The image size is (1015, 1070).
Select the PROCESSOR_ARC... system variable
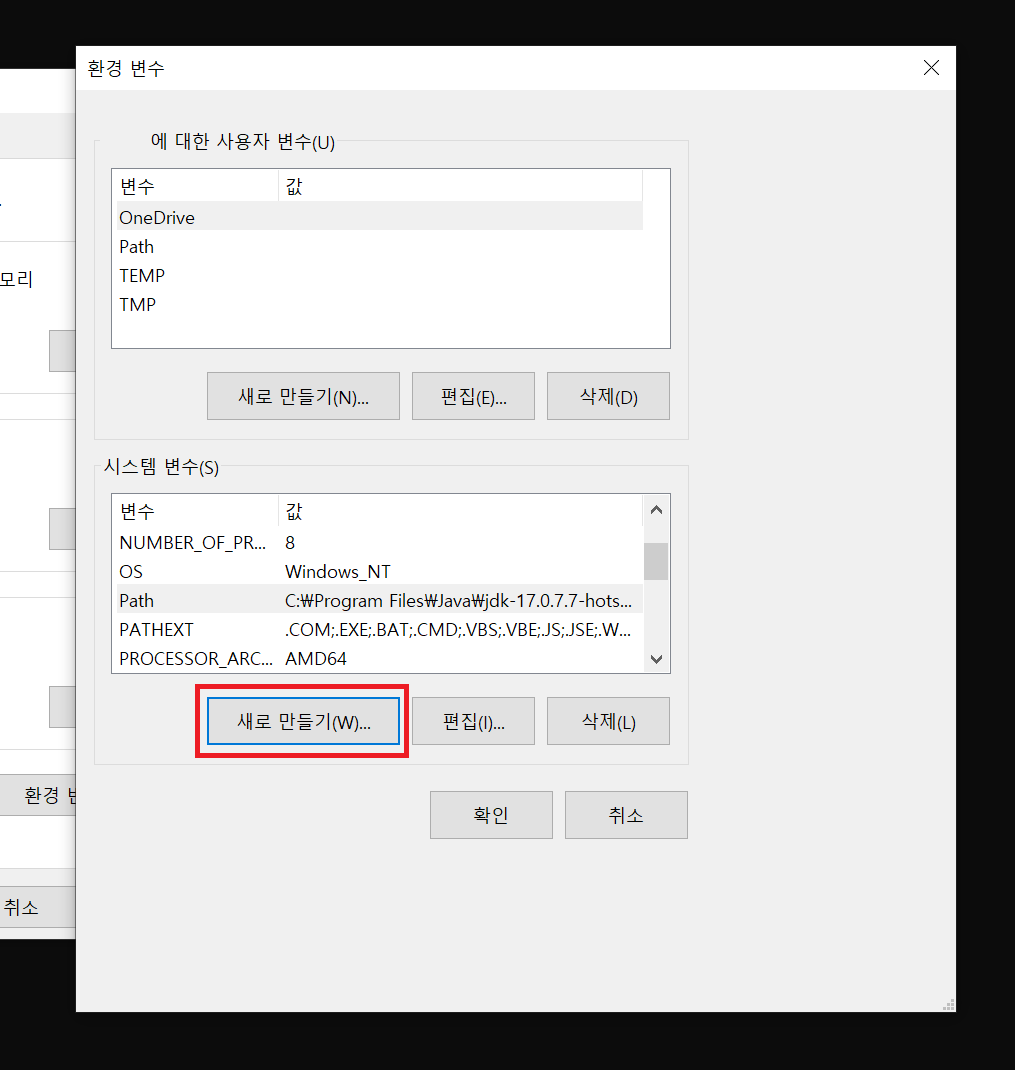point(380,659)
